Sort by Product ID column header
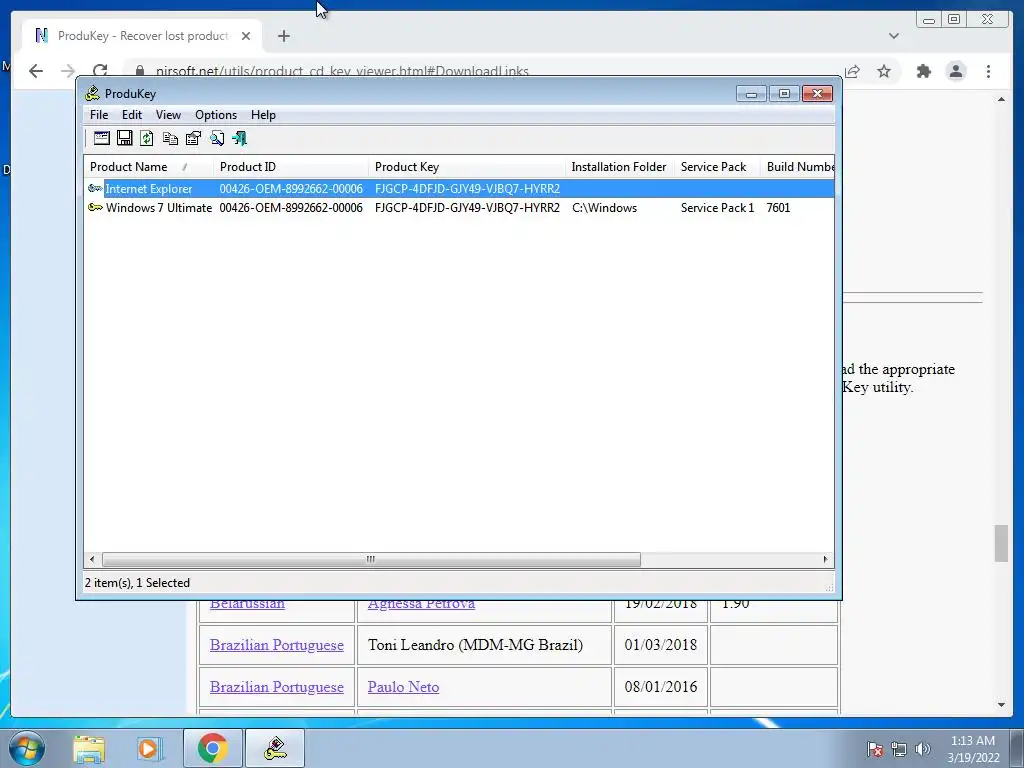Viewport: 1024px width, 768px height. click(x=291, y=167)
